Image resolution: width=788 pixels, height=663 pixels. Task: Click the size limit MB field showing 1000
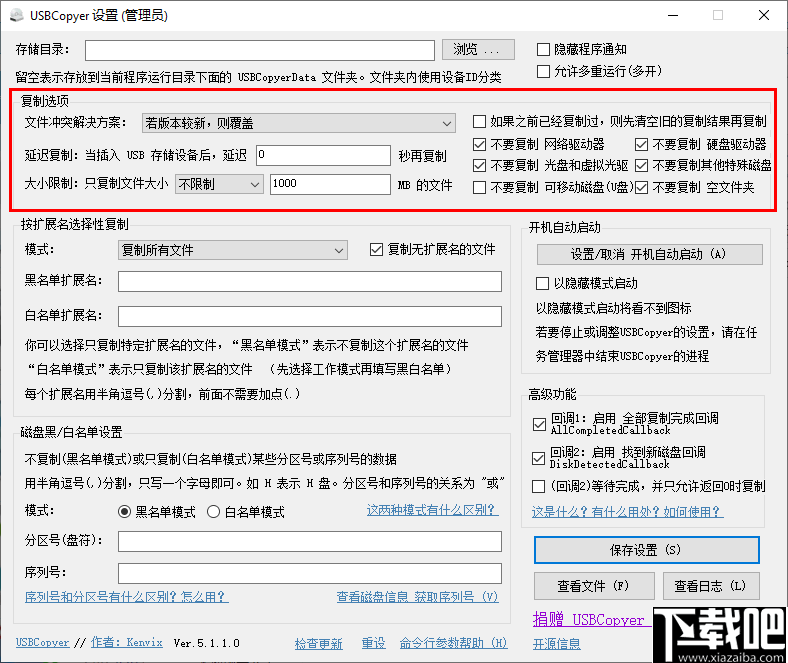(x=330, y=184)
